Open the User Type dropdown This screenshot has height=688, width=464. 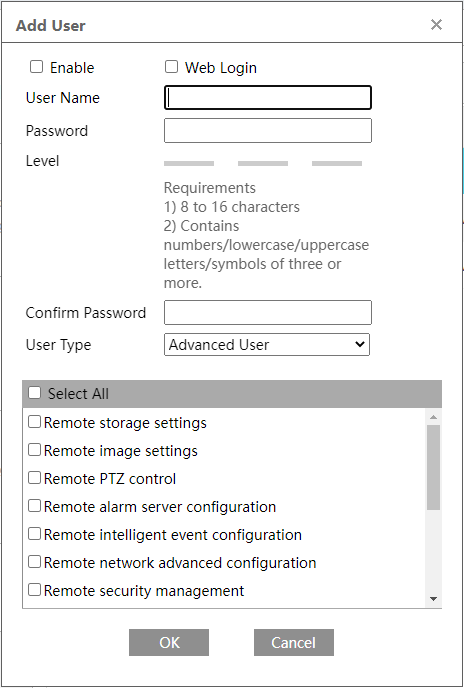267,344
